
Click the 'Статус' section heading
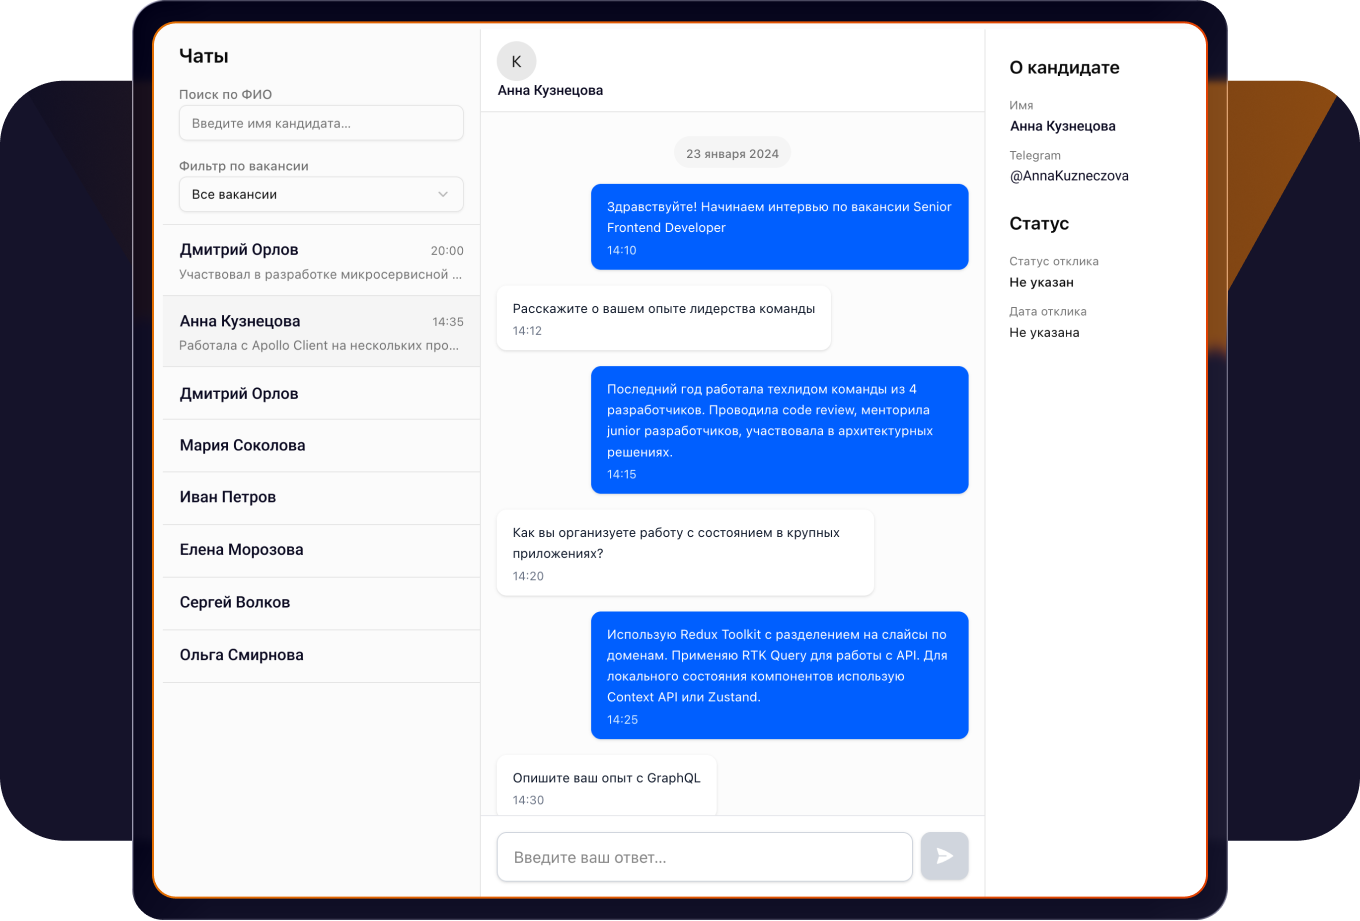[x=1038, y=223]
